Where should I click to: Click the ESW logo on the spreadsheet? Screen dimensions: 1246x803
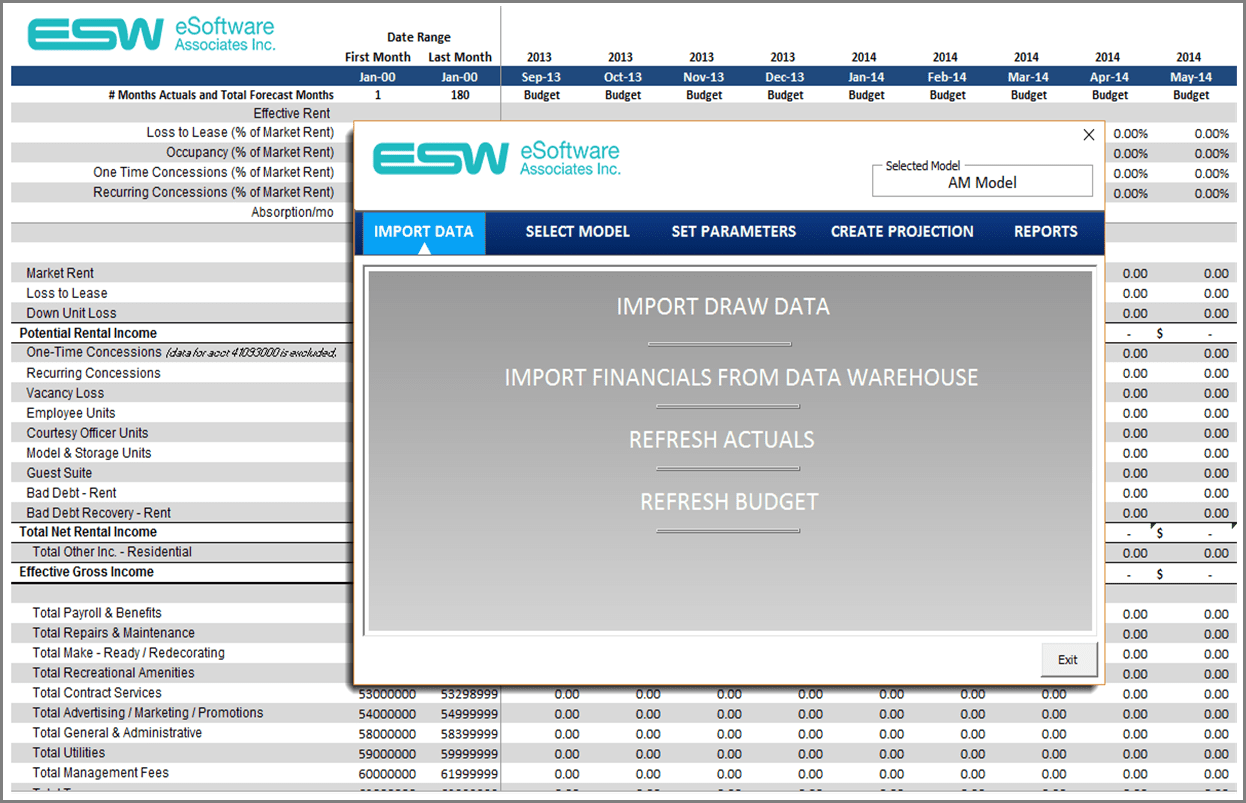[x=151, y=33]
